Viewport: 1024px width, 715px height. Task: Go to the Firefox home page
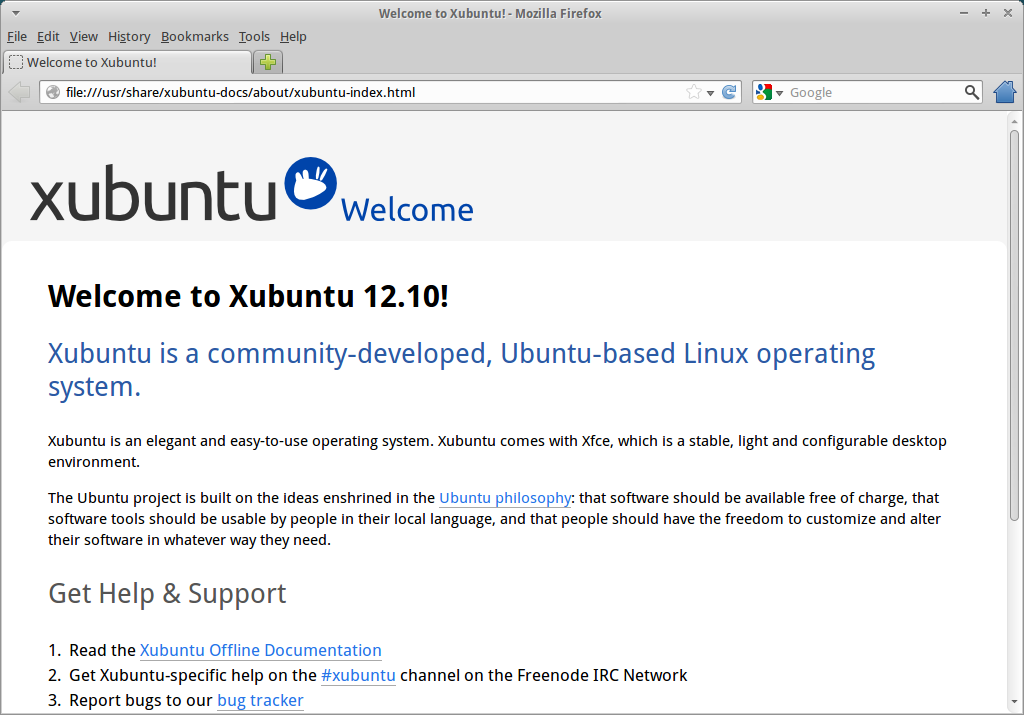pos(1005,92)
